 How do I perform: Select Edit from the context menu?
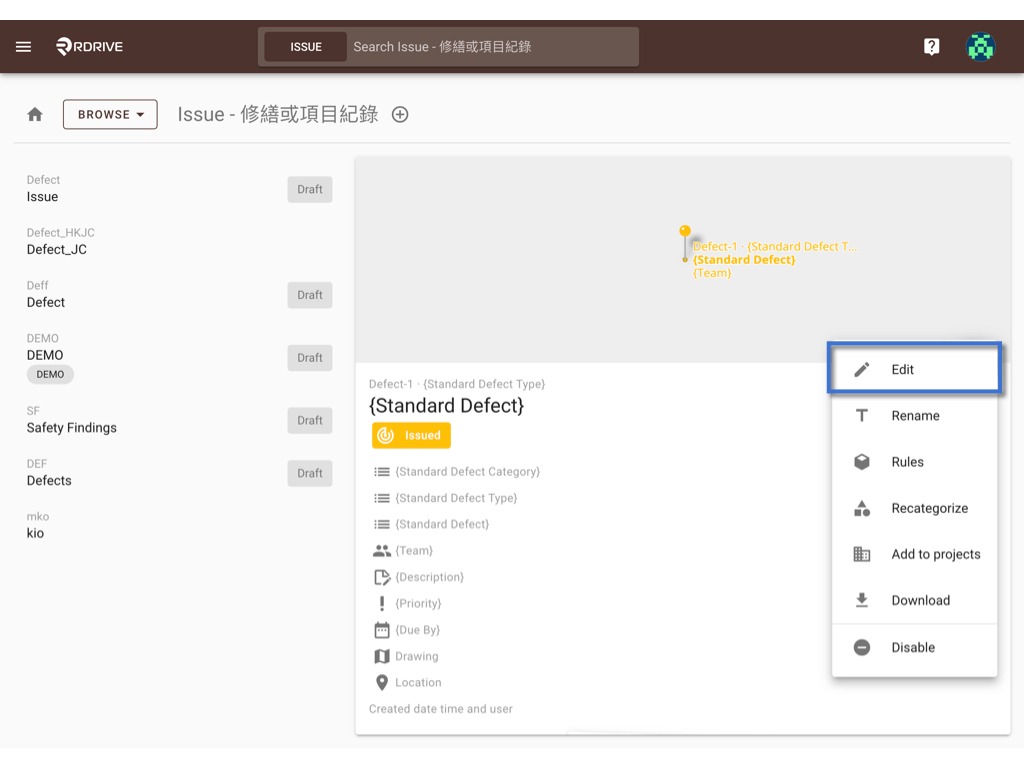914,370
